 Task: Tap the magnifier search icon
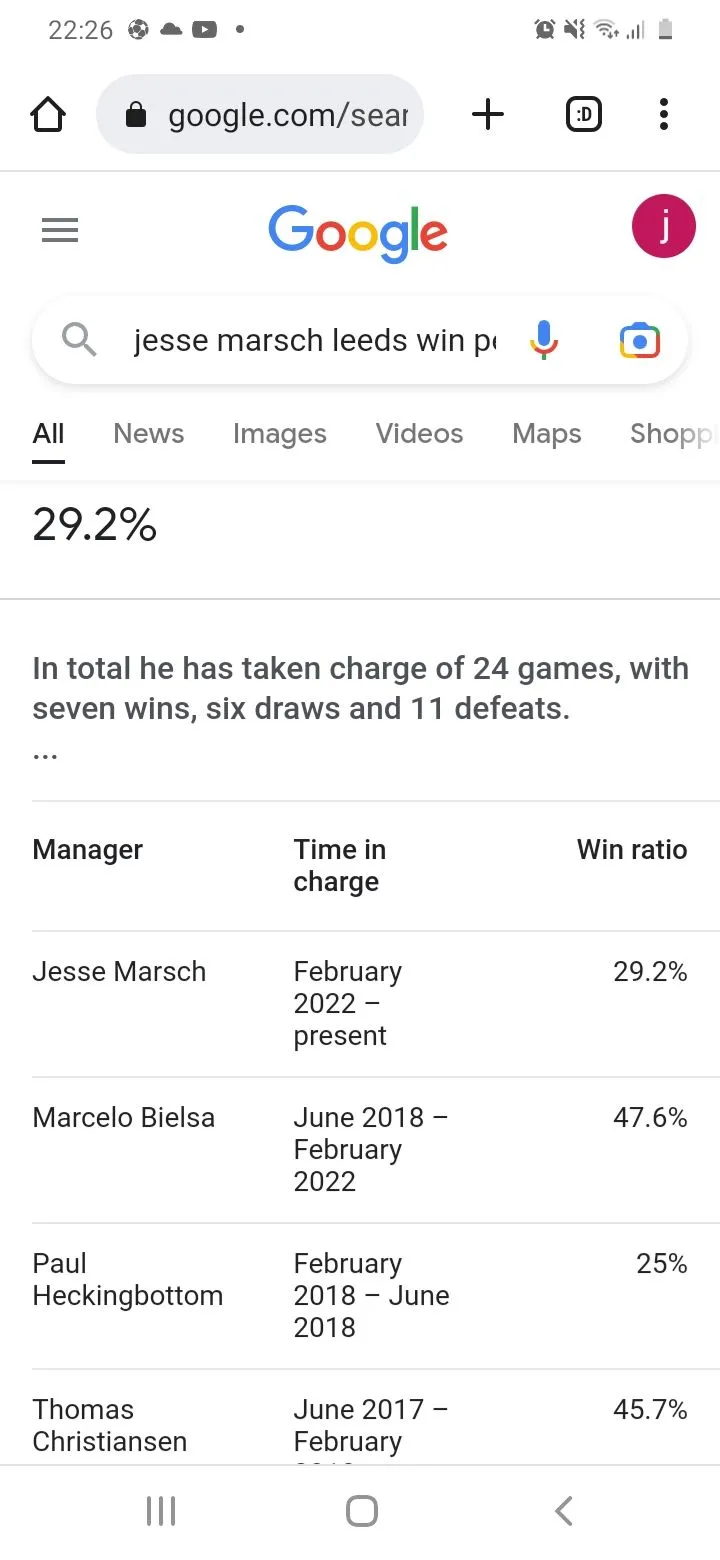coord(79,341)
